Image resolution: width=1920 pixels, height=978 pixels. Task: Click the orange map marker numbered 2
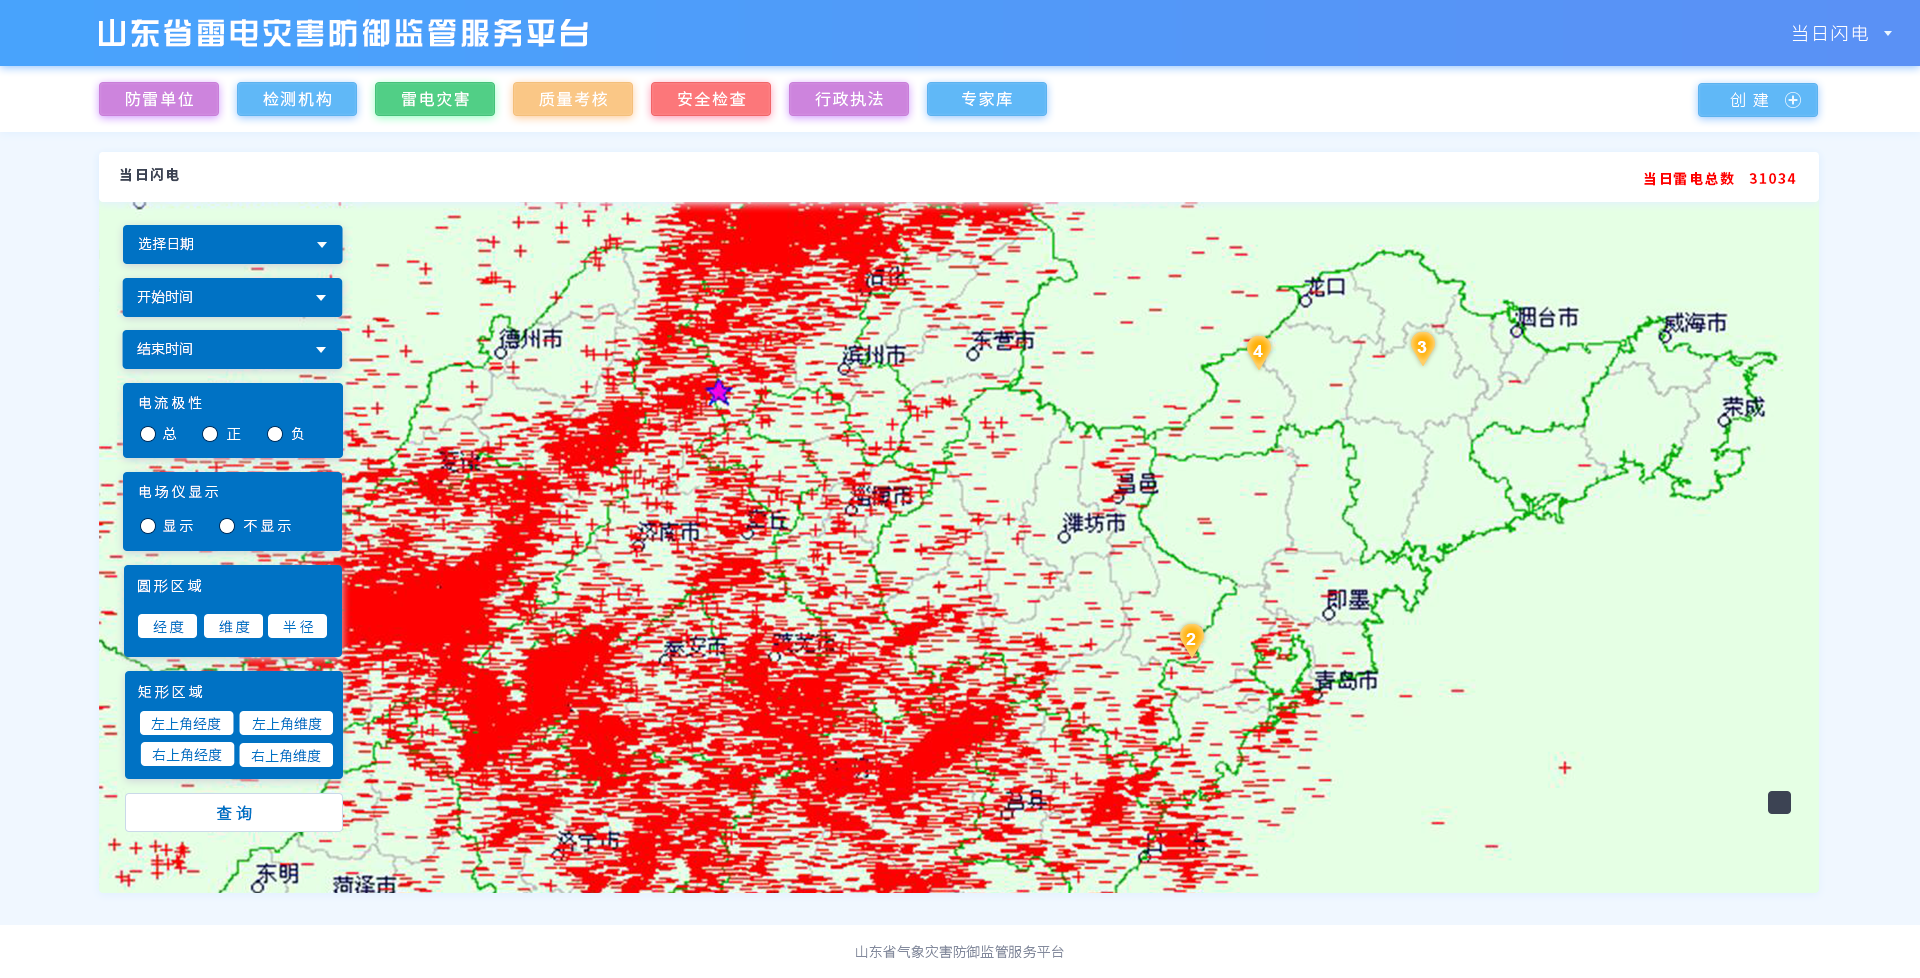tap(1190, 639)
